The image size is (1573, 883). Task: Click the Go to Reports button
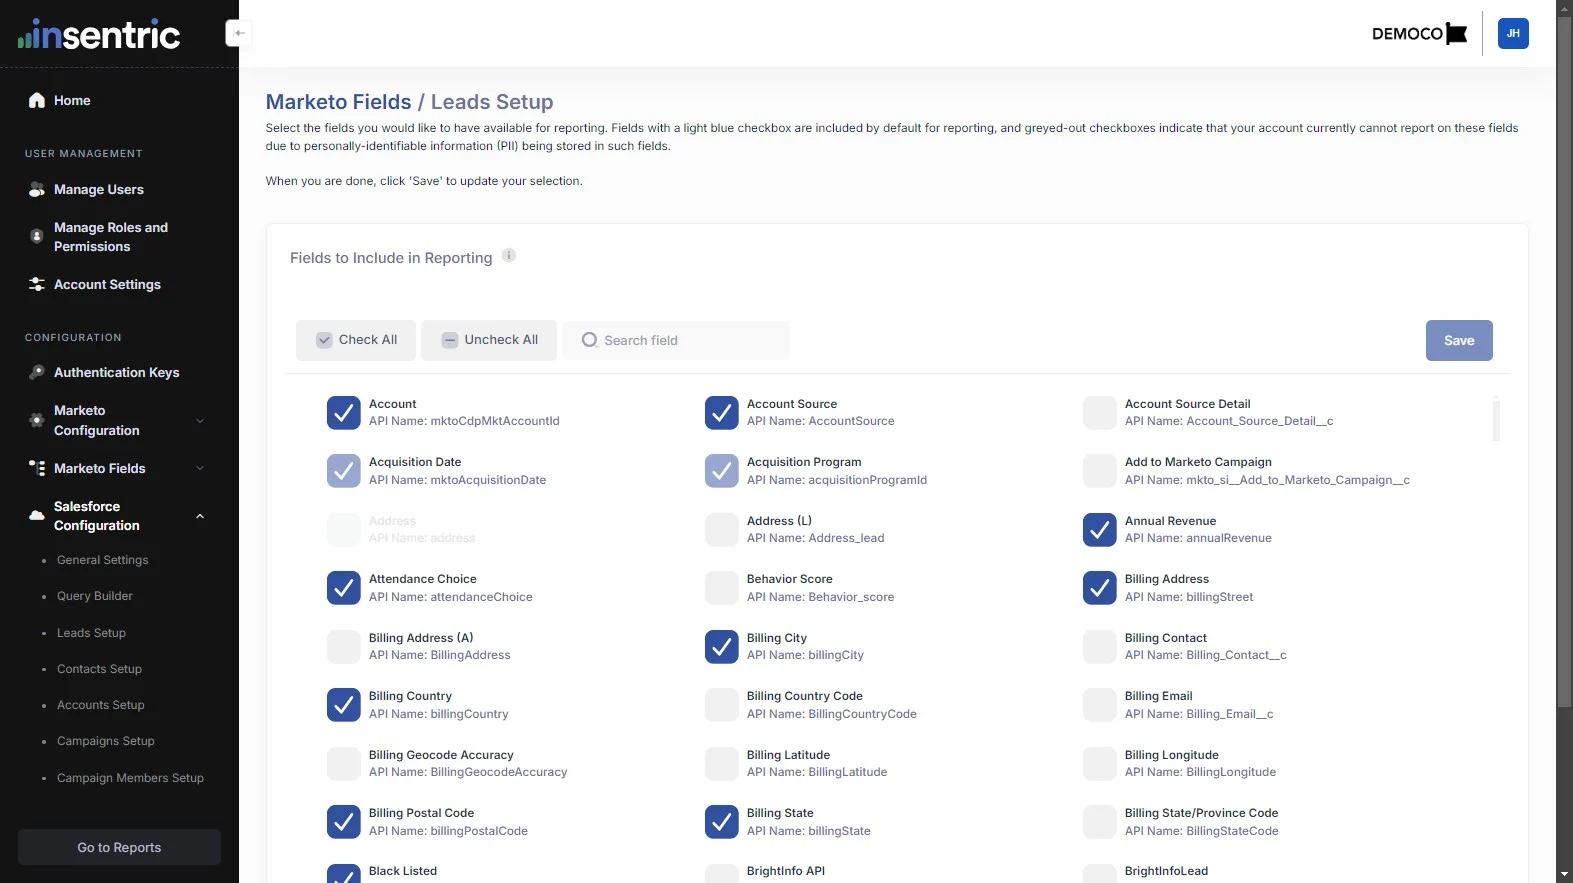(x=119, y=847)
